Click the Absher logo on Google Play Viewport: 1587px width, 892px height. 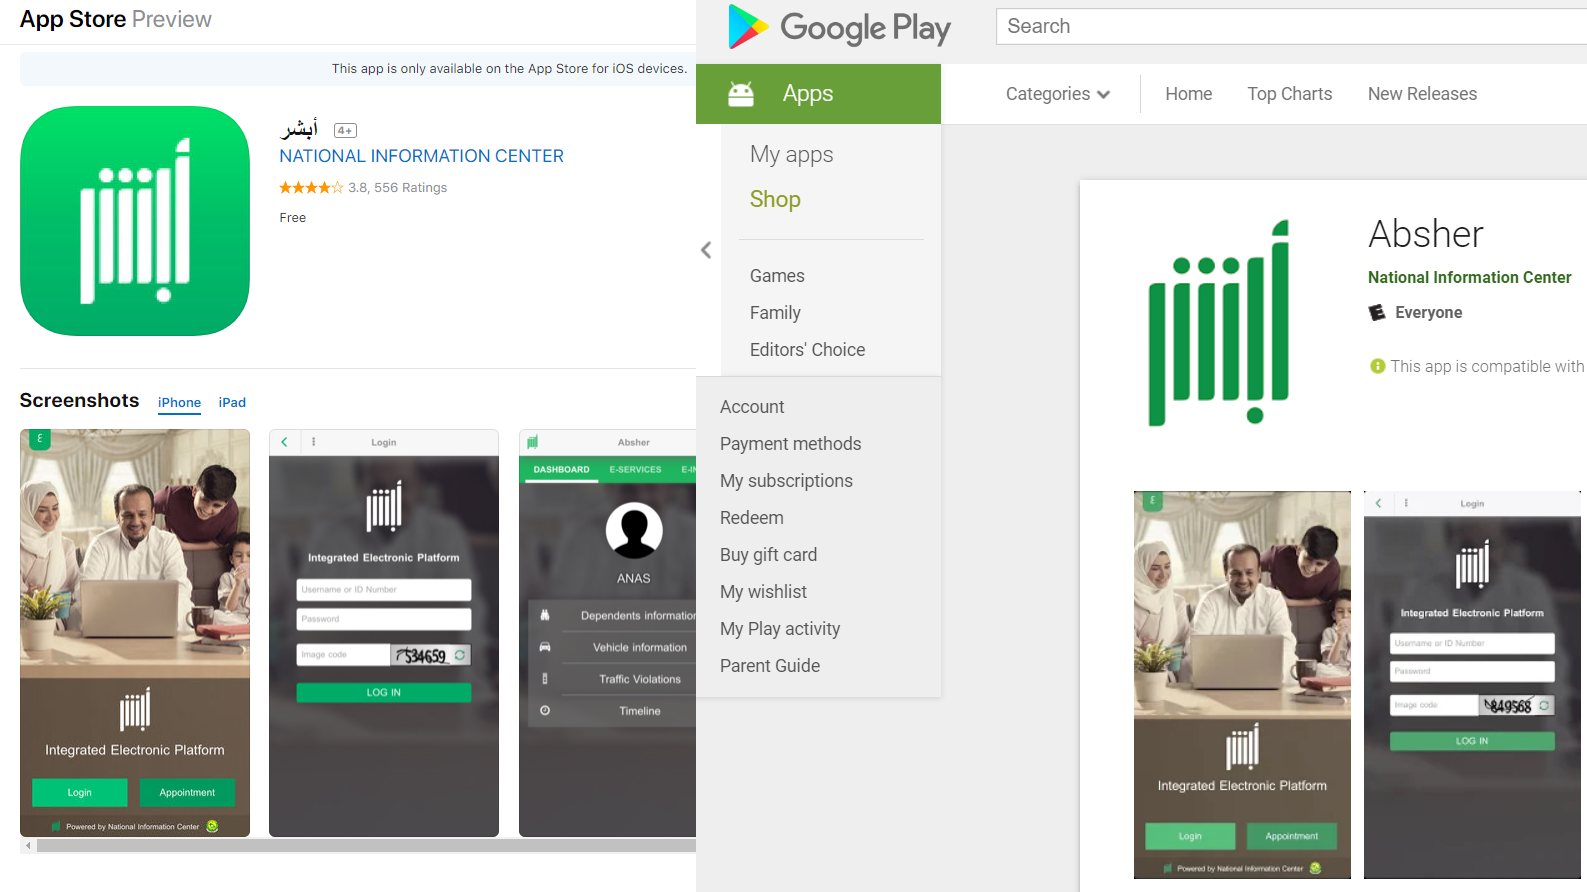click(x=1219, y=323)
